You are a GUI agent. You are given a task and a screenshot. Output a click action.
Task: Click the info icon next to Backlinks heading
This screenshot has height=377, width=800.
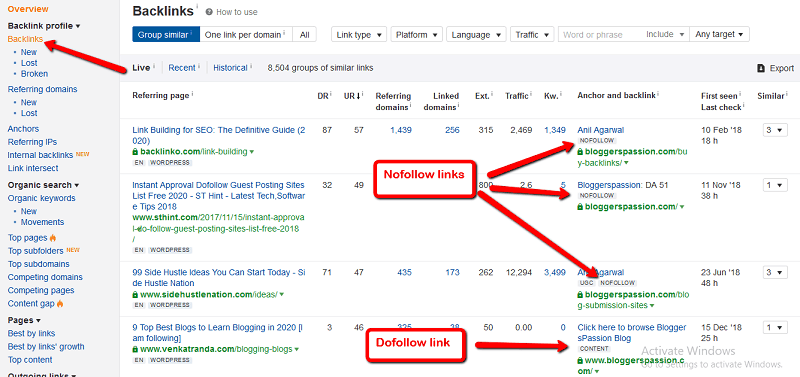(197, 7)
